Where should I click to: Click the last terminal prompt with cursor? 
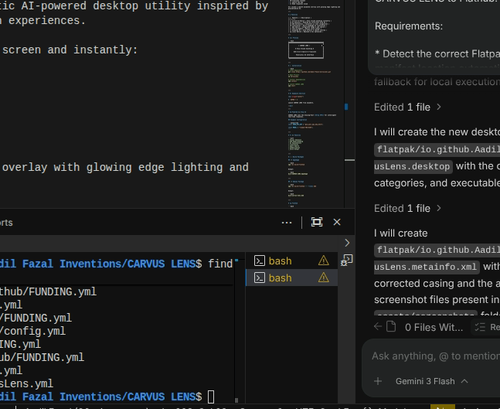tap(107, 397)
